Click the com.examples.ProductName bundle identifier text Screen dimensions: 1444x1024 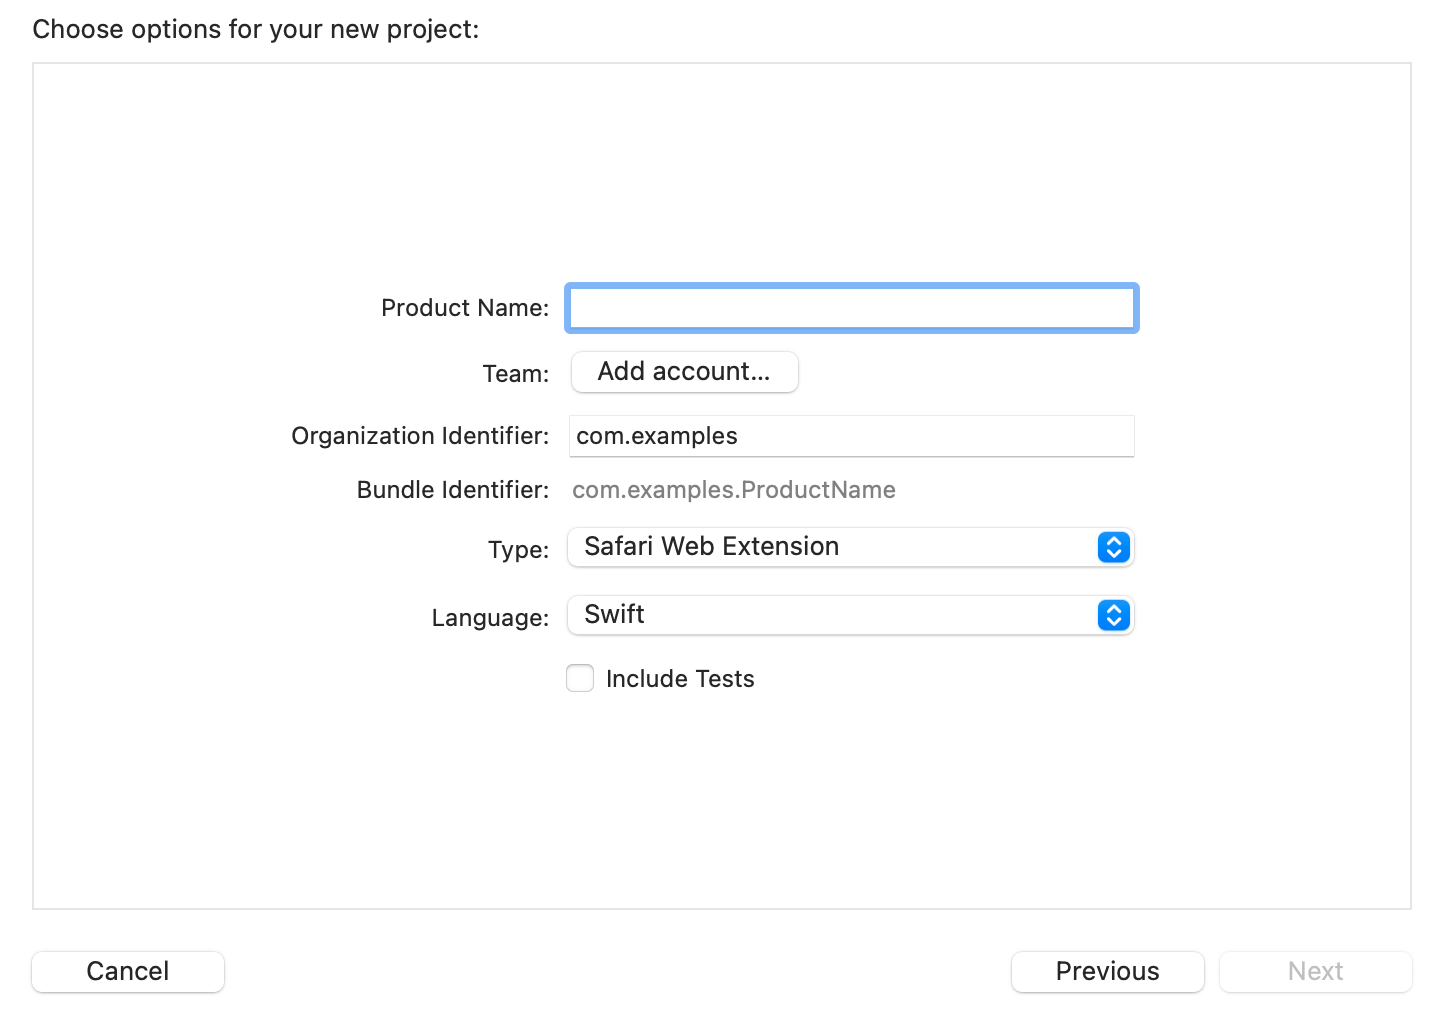(x=733, y=490)
